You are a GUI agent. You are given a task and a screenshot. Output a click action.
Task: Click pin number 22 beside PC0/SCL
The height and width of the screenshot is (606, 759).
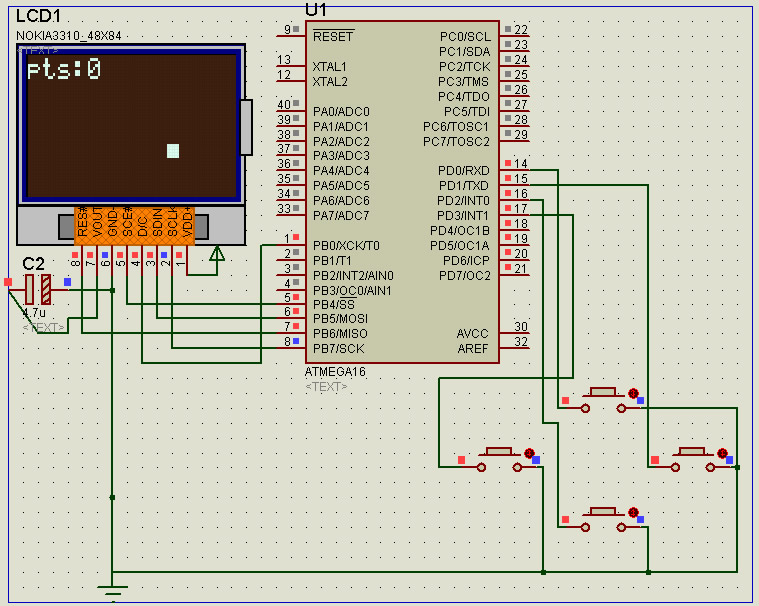click(x=521, y=30)
